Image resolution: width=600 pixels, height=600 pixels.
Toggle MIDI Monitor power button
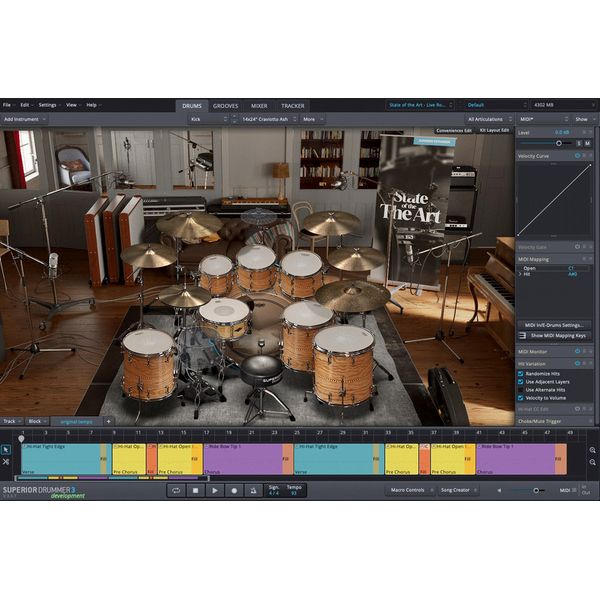[577, 351]
